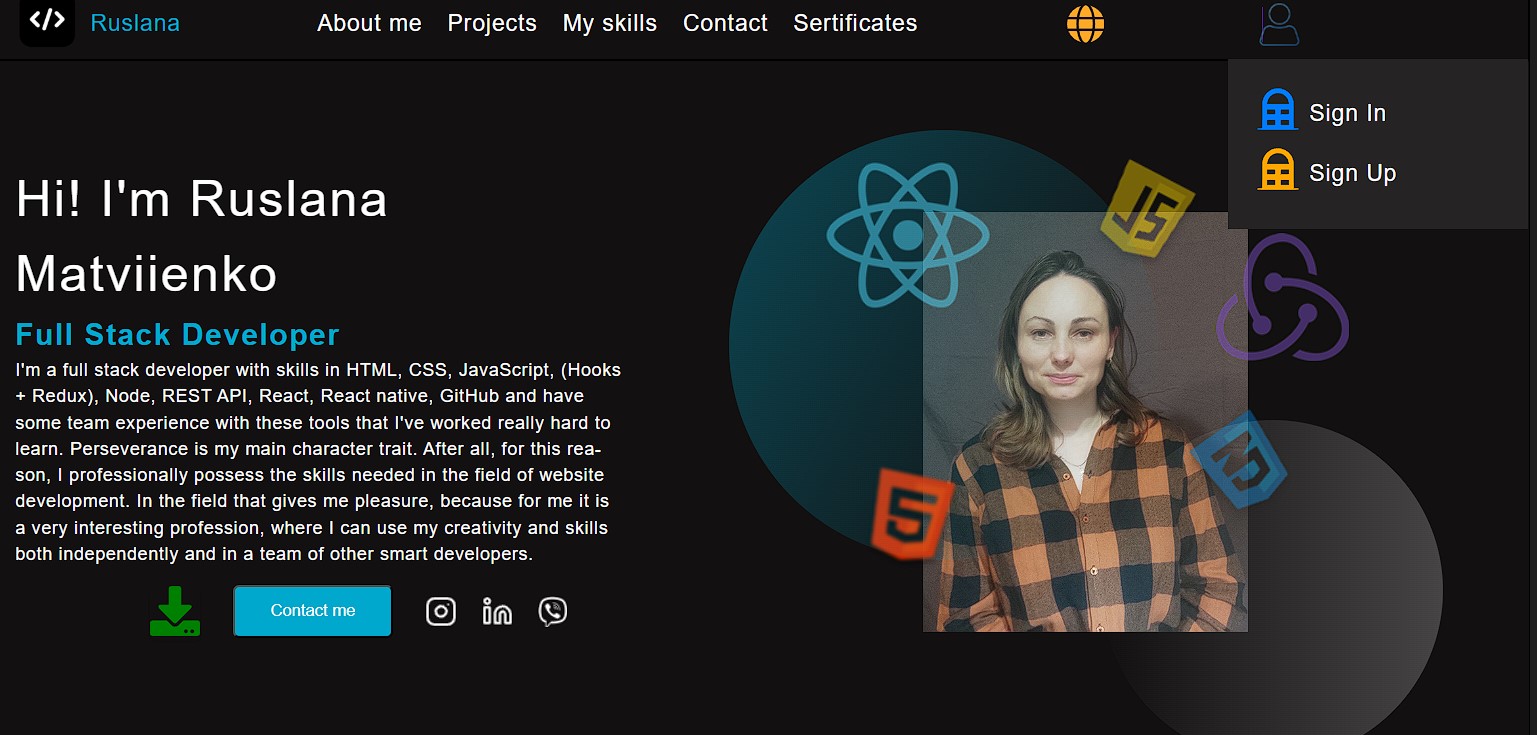Navigate to My skills

[x=610, y=23]
